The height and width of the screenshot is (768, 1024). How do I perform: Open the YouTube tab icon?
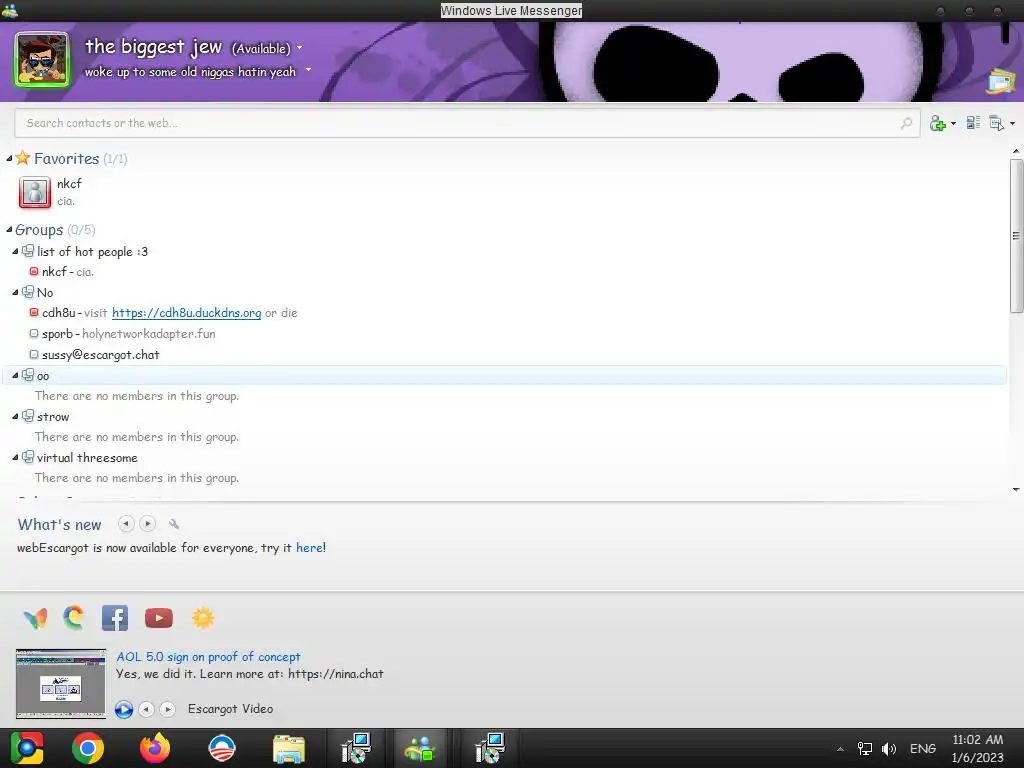pyautogui.click(x=159, y=618)
